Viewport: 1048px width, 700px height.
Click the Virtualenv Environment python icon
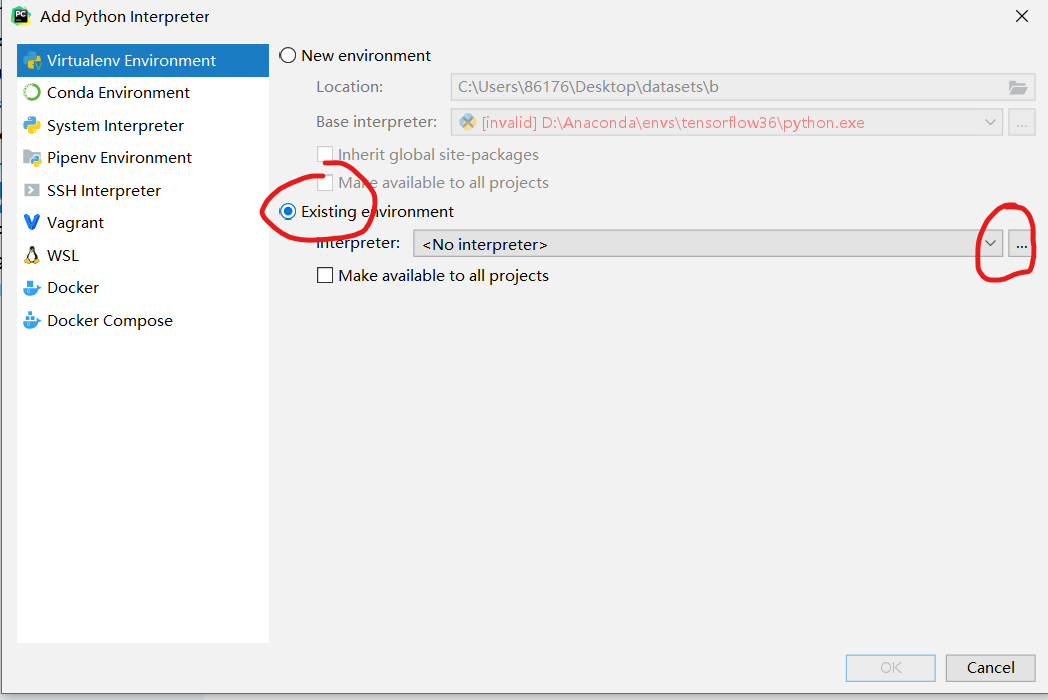(x=32, y=61)
